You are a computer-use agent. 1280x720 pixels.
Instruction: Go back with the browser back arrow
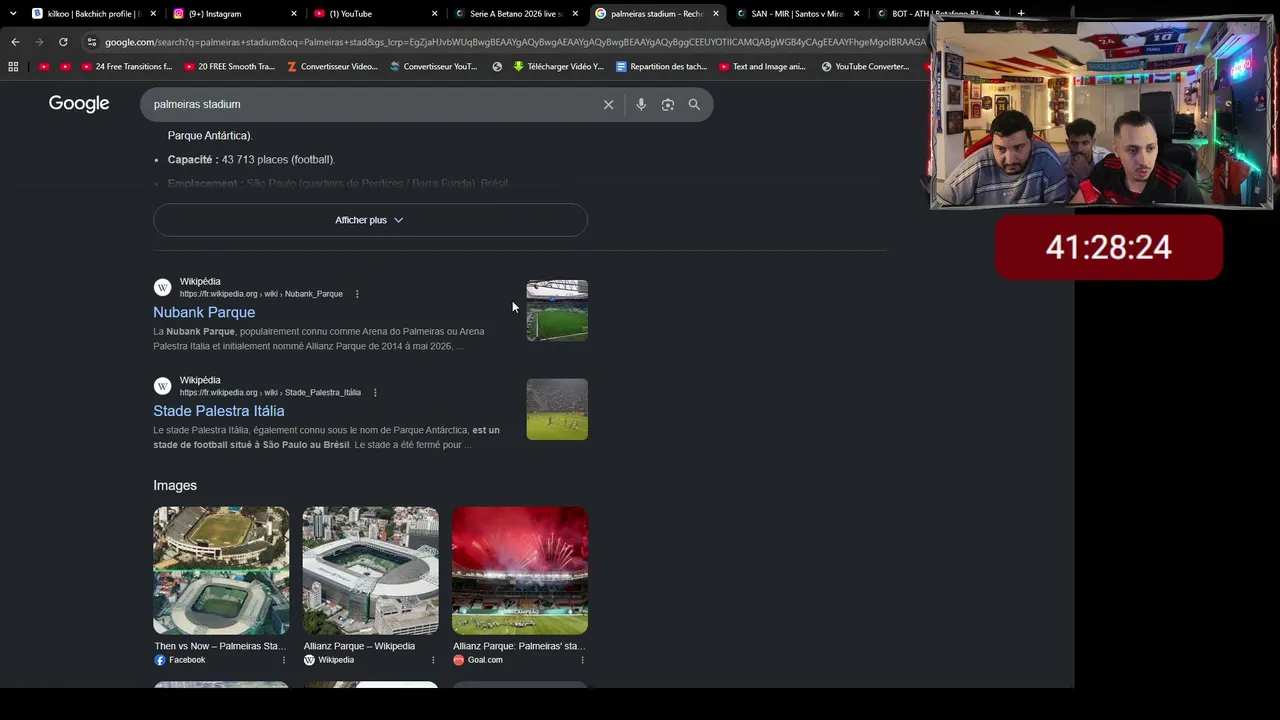coord(15,42)
